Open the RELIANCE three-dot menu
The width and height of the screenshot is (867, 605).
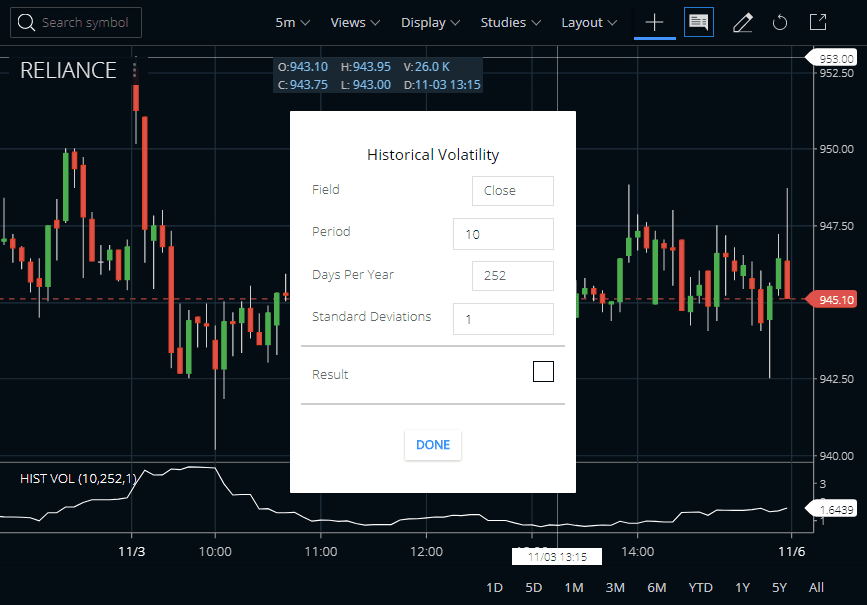pyautogui.click(x=134, y=70)
